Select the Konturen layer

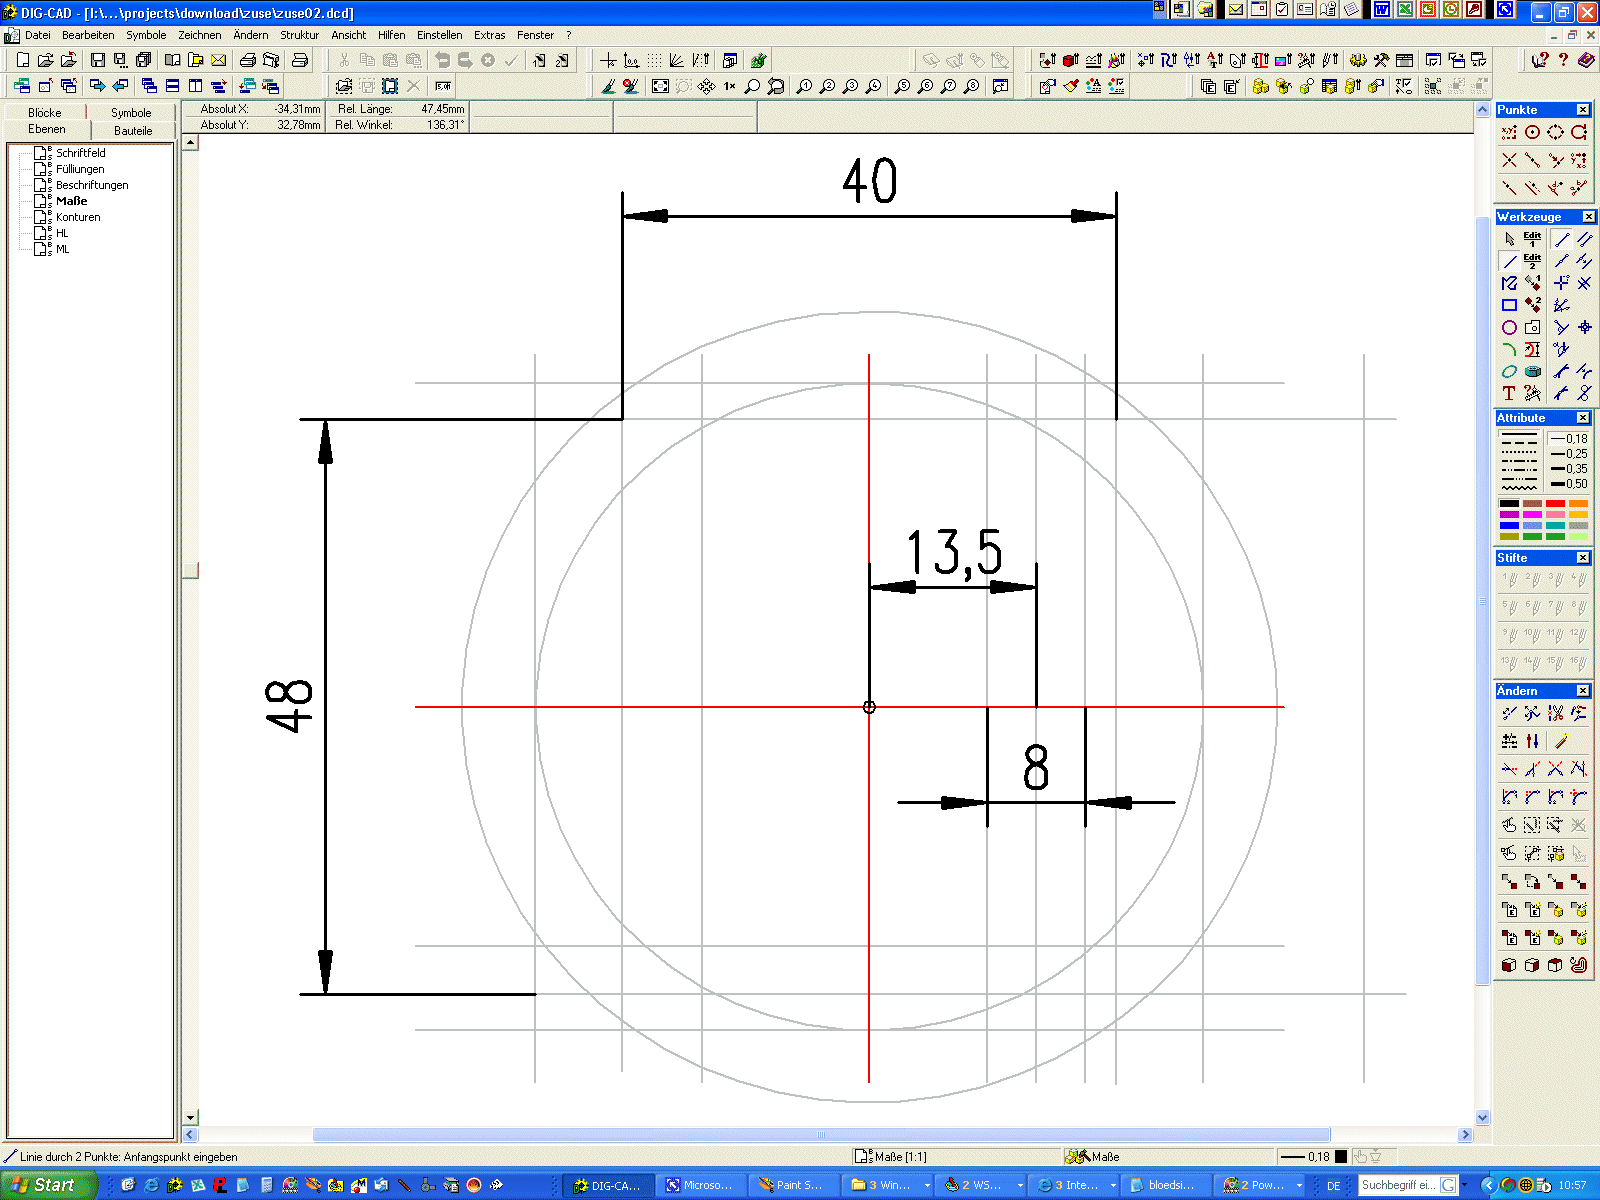(x=78, y=217)
